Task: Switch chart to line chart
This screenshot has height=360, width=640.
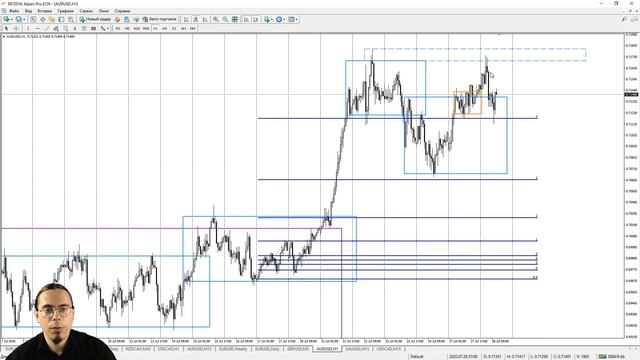Action: (205, 19)
